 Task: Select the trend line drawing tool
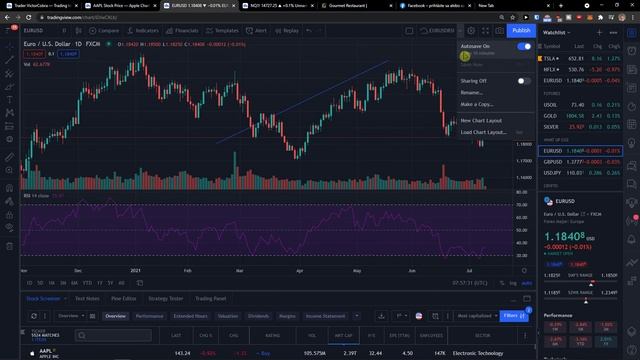[x=9, y=60]
